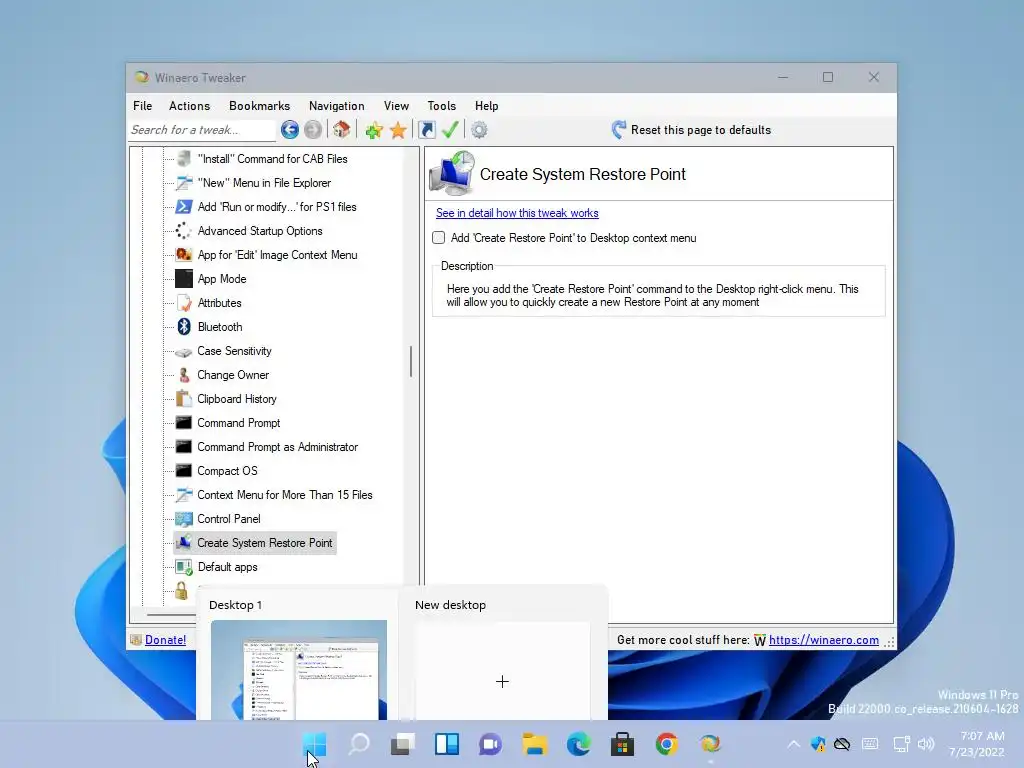Open the Tools menu
This screenshot has height=768, width=1024.
[x=441, y=106]
